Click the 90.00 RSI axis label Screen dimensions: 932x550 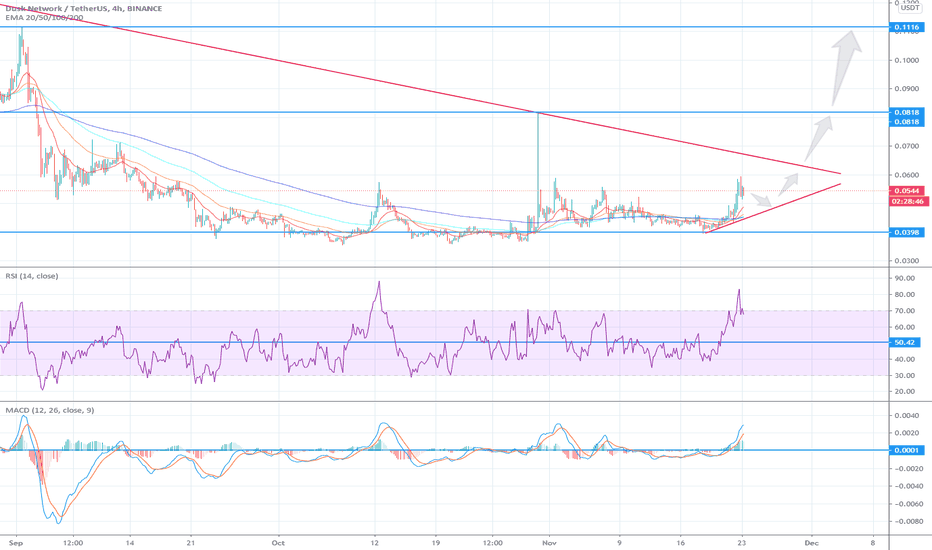904,278
